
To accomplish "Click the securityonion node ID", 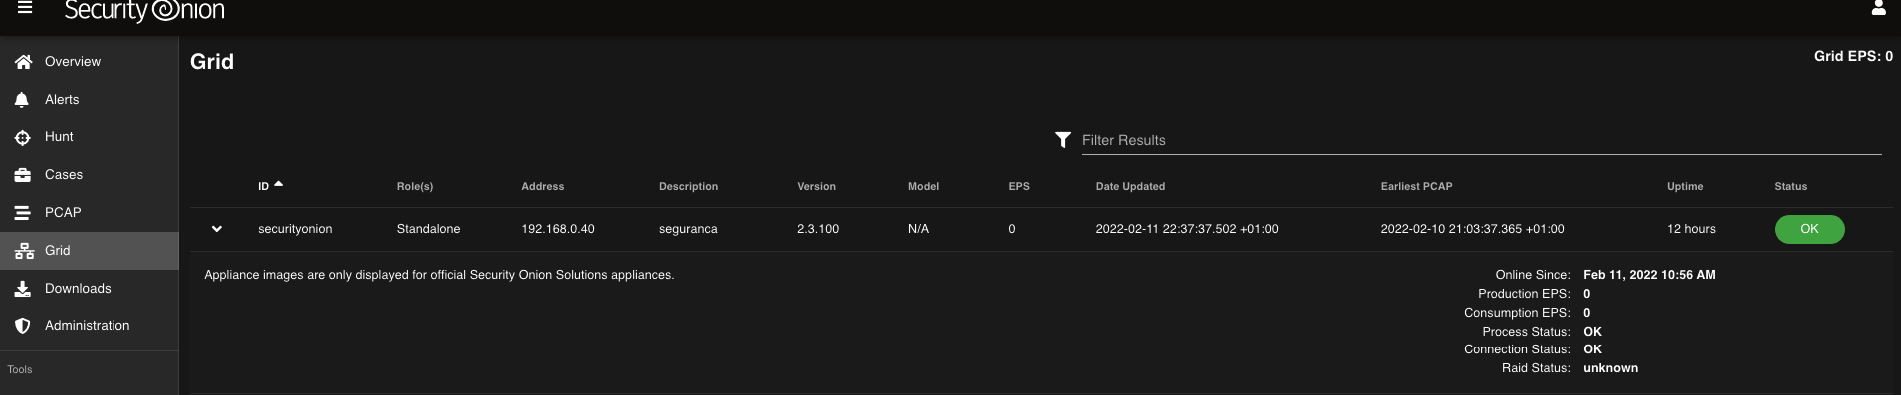I will 295,229.
